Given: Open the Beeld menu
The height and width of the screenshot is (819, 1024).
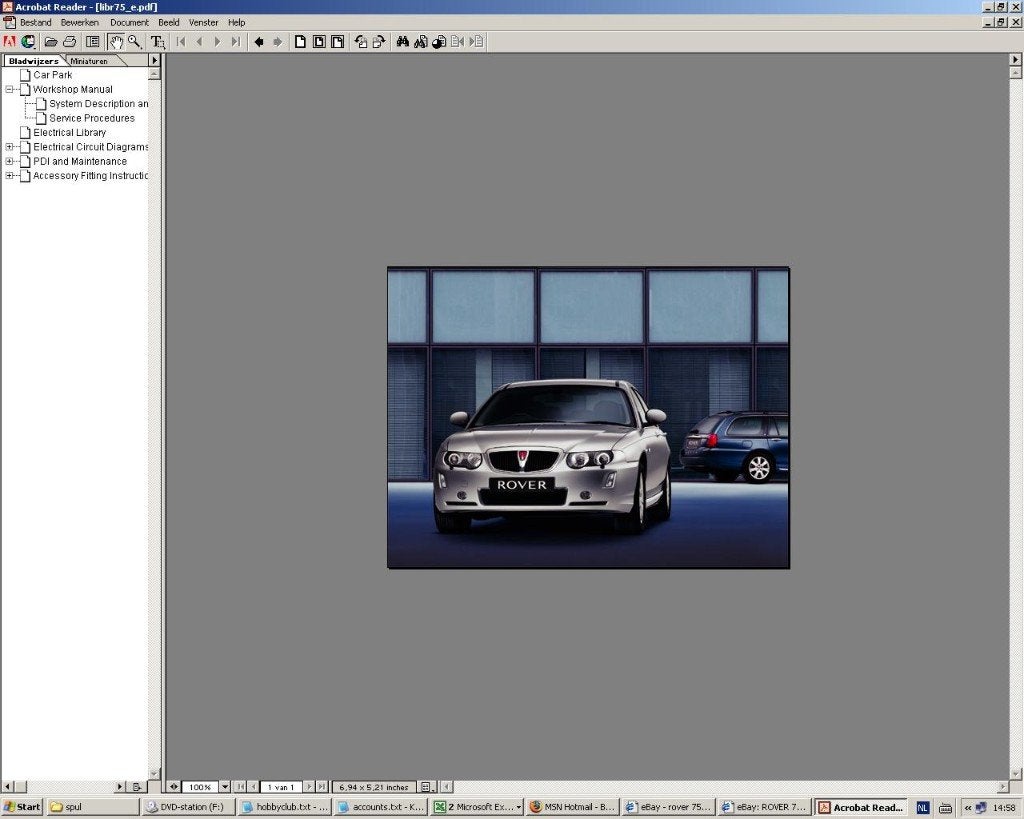Looking at the screenshot, I should [x=168, y=22].
